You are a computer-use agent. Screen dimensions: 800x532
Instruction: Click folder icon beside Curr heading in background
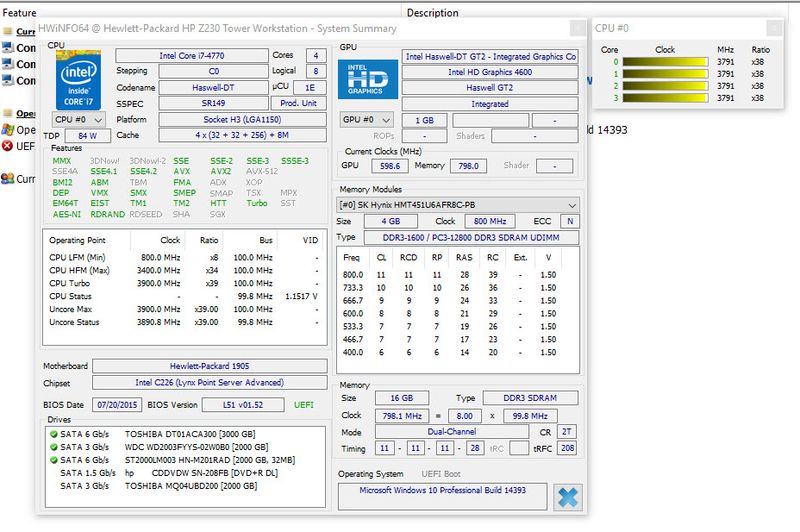coord(7,31)
